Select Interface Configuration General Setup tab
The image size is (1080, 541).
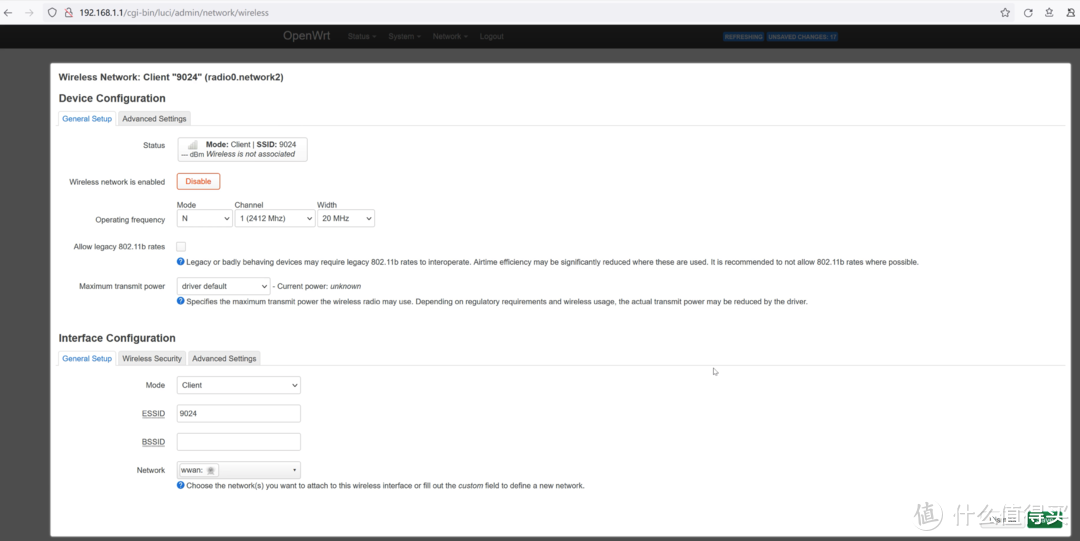pos(87,358)
